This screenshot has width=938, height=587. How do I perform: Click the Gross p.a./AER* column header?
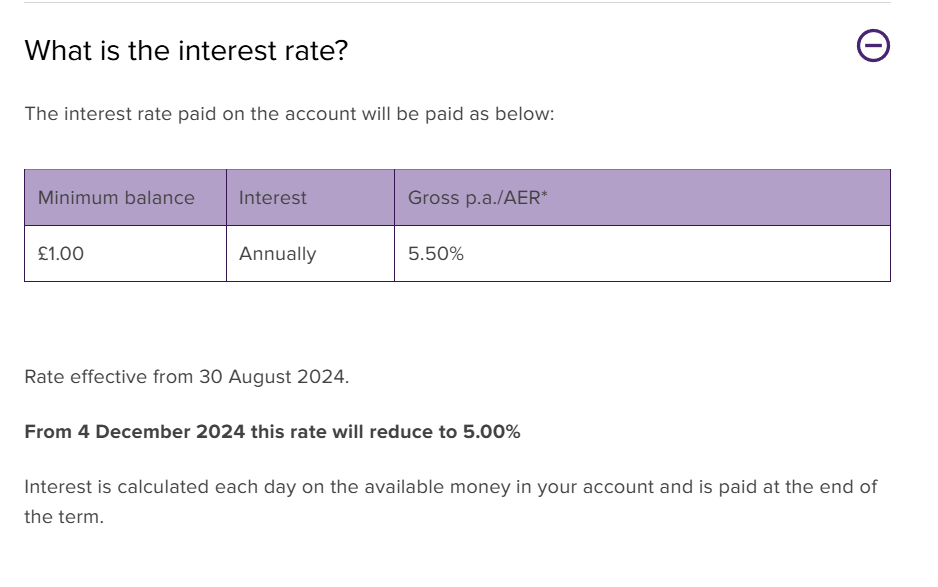tap(642, 197)
